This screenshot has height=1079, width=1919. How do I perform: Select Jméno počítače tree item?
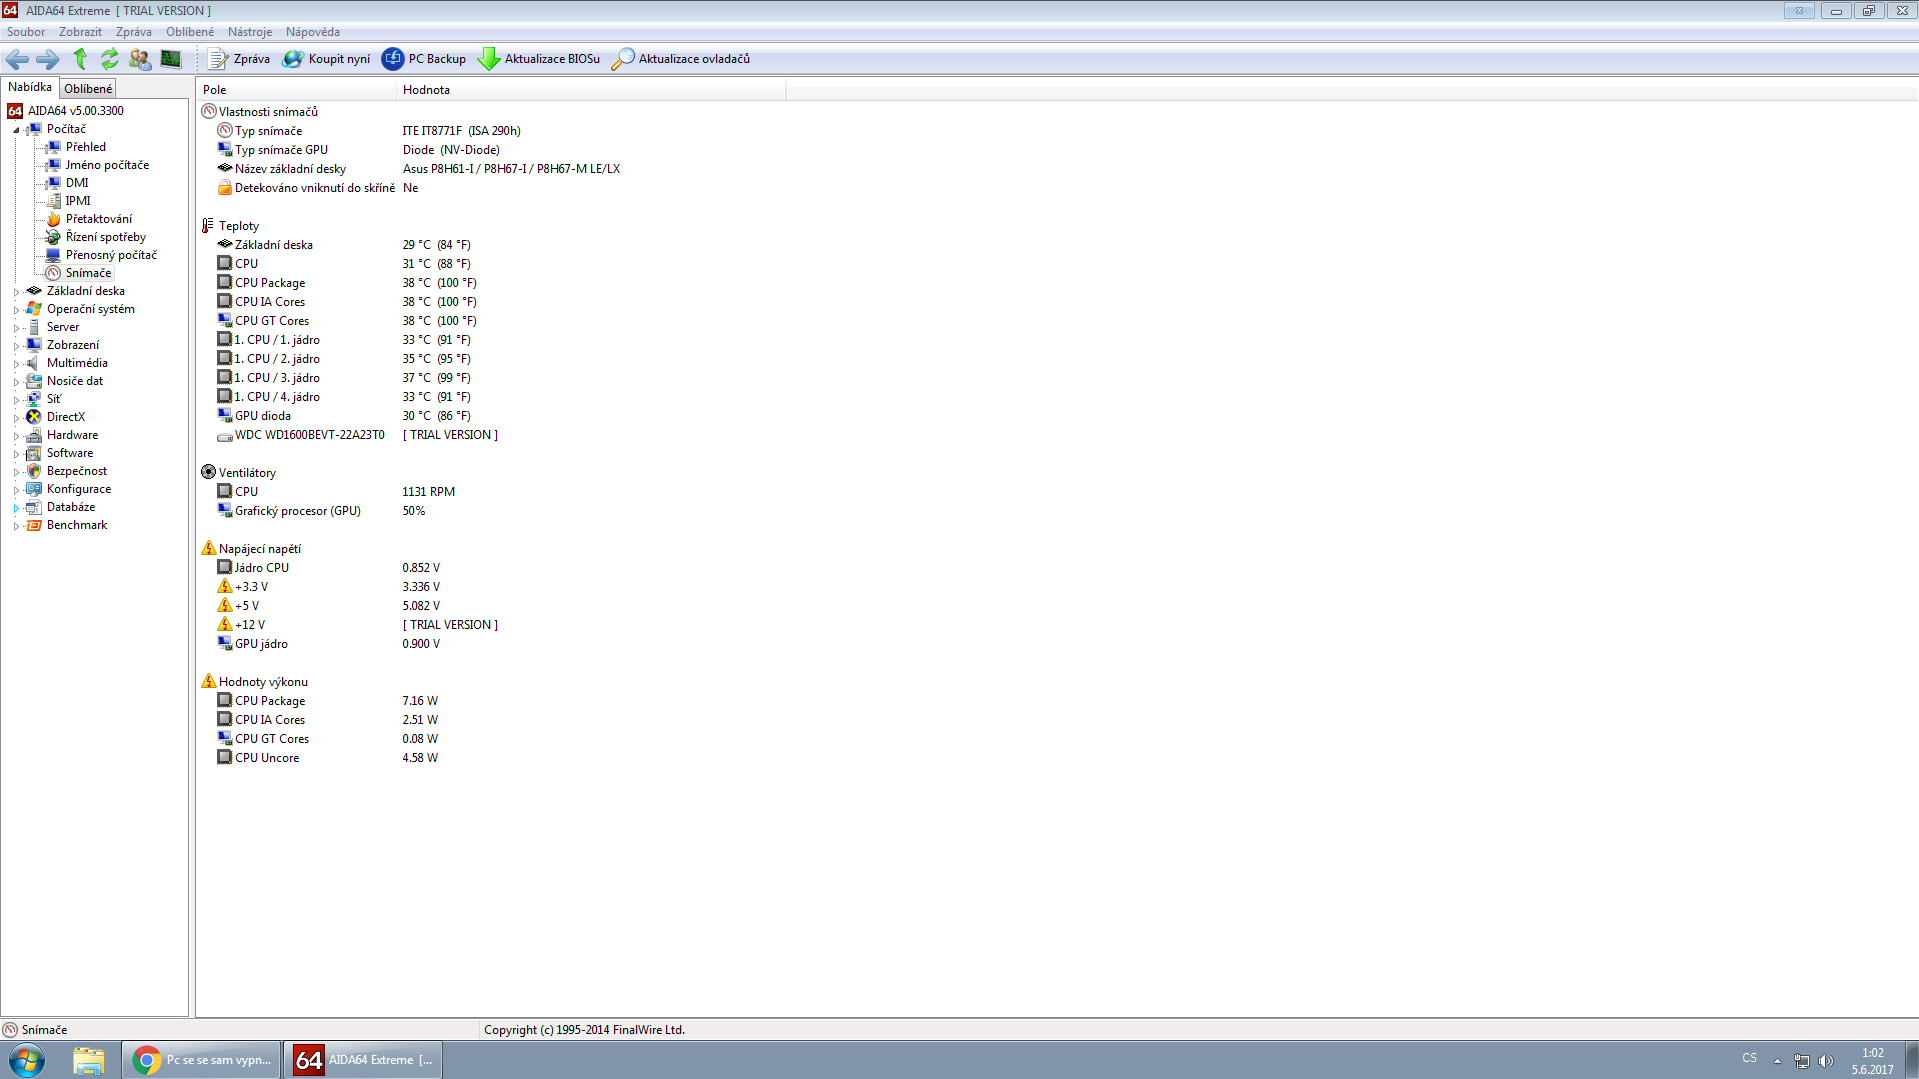[x=98, y=165]
